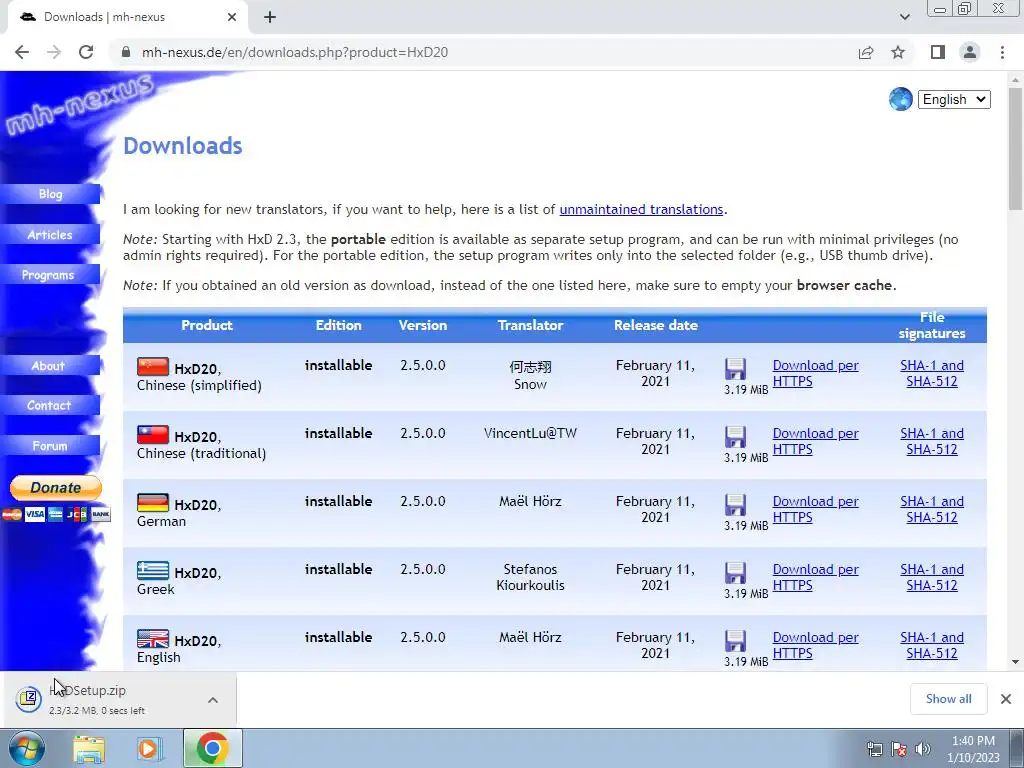Click the floppy disk icon for German
Screen dimensions: 1024x768
735,505
